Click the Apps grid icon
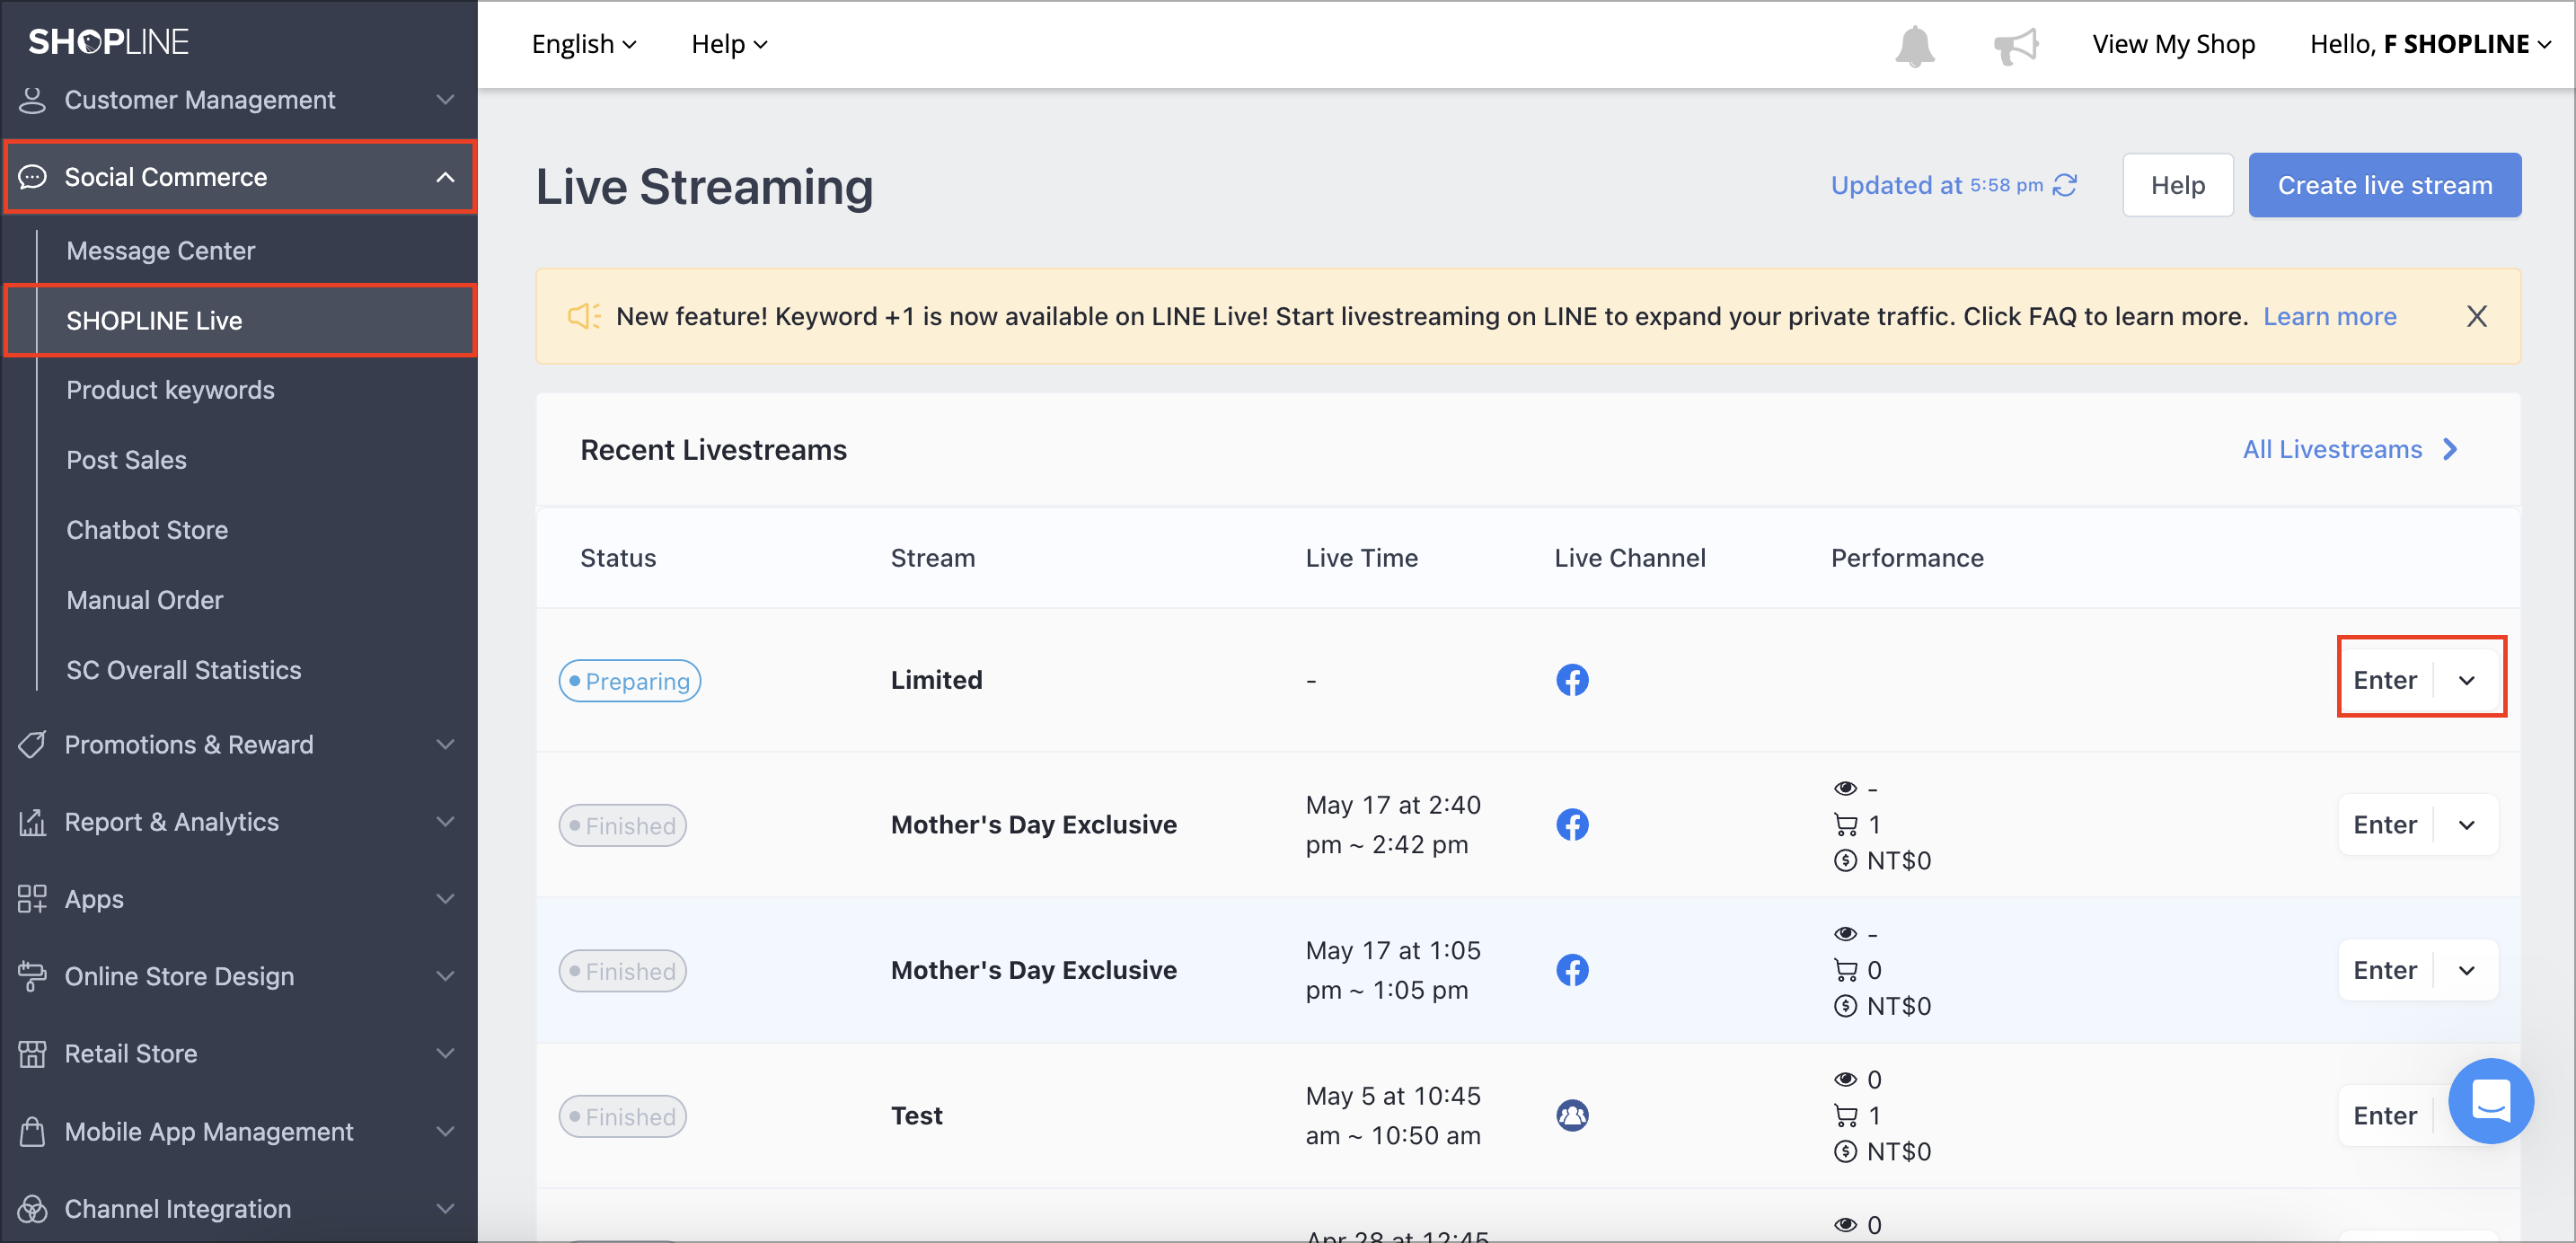Screen dimensions: 2576x1243 (x=32, y=899)
